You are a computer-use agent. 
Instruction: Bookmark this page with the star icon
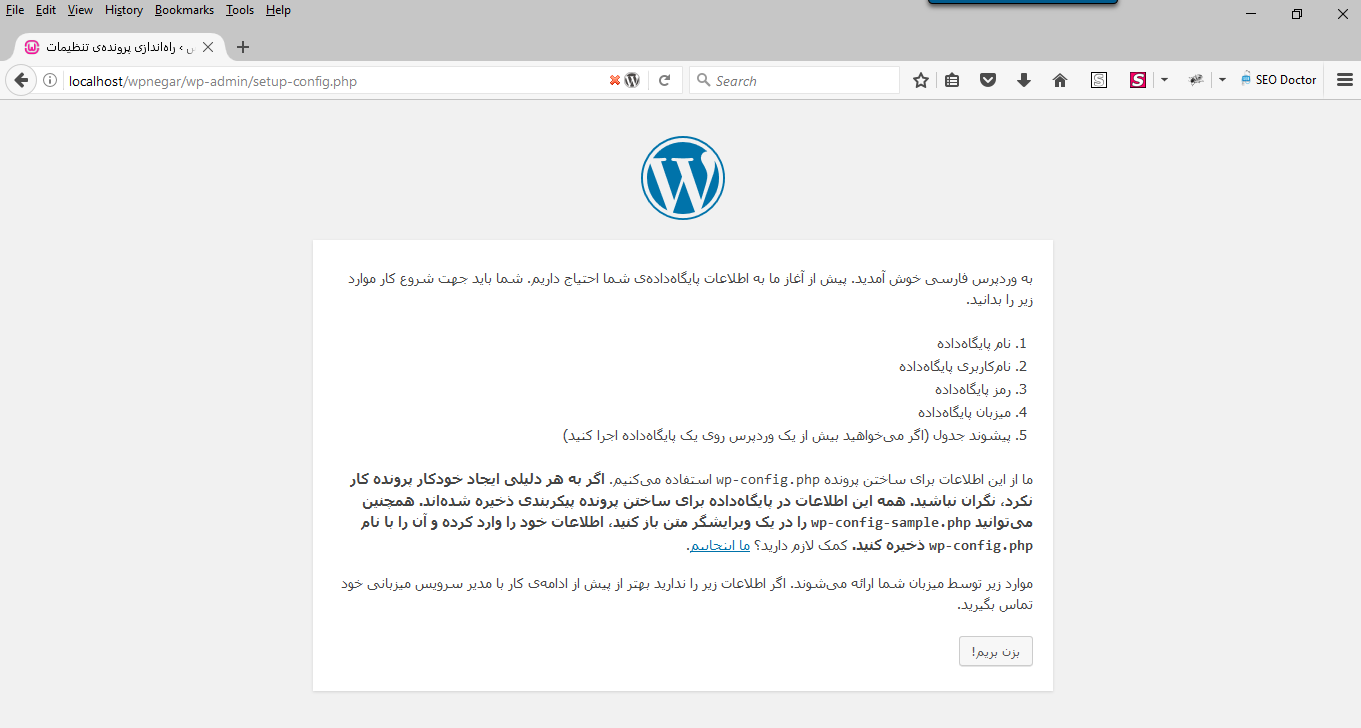click(x=921, y=81)
